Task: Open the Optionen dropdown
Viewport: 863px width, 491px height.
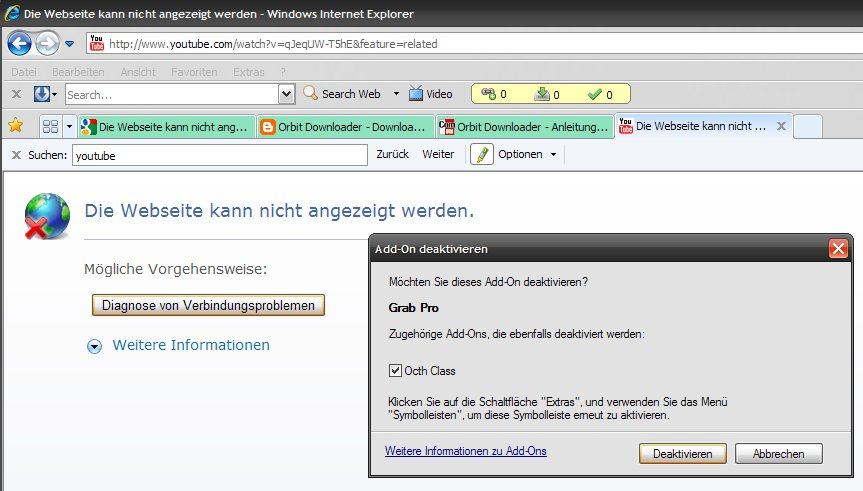Action: [x=527, y=154]
